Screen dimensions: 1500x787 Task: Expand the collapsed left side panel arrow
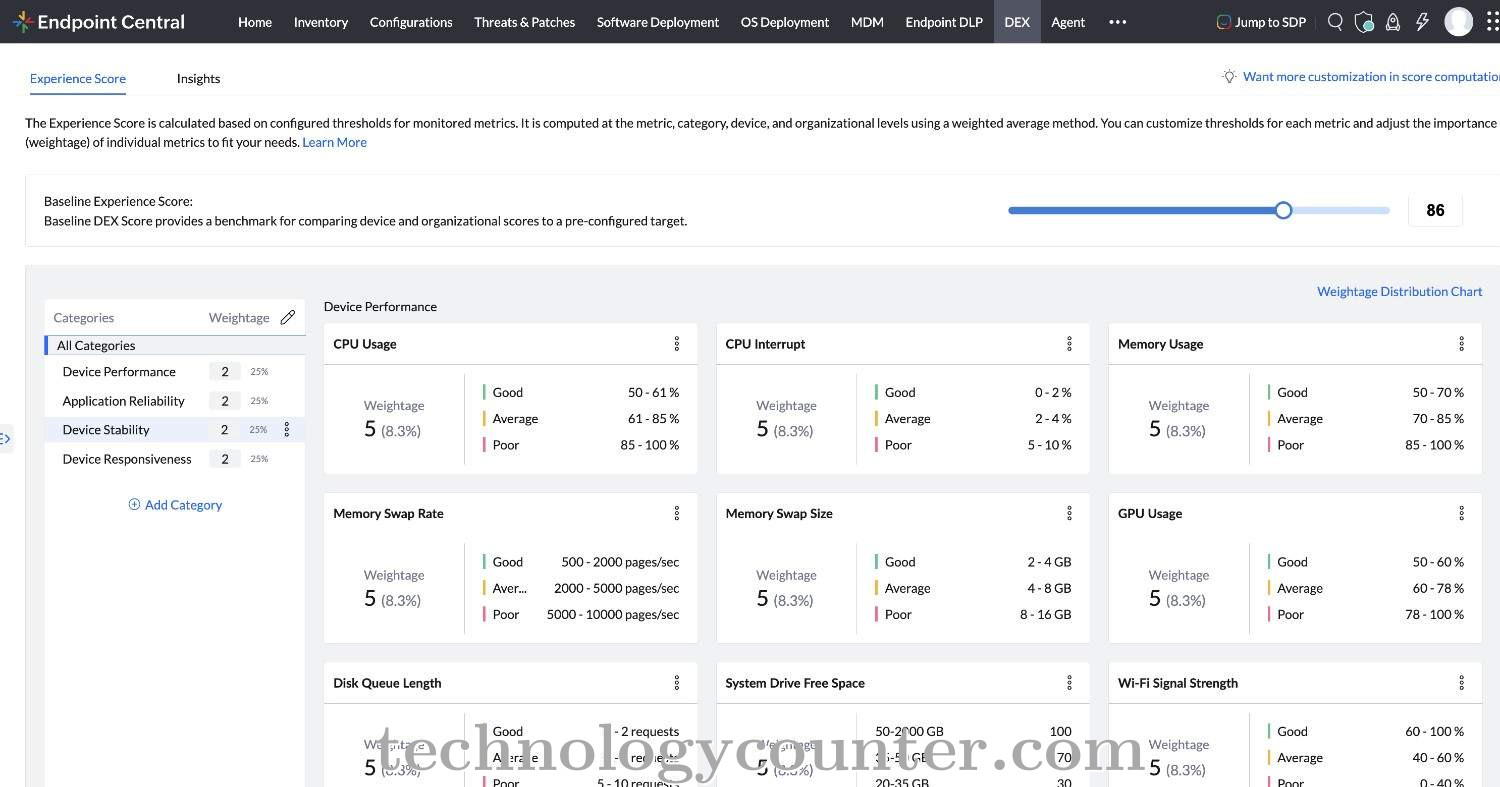pyautogui.click(x=5, y=438)
